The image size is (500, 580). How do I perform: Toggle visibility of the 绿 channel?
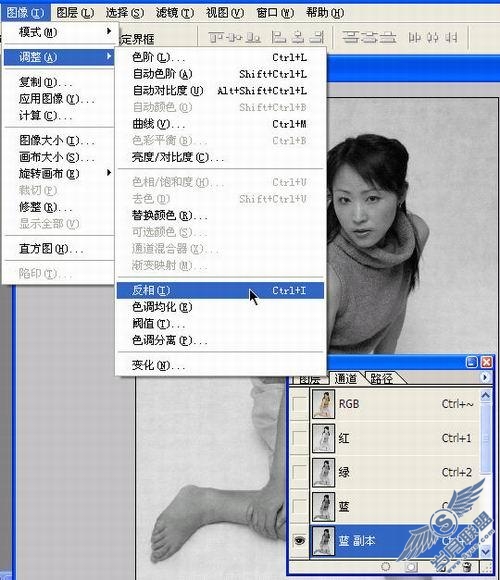(x=299, y=472)
